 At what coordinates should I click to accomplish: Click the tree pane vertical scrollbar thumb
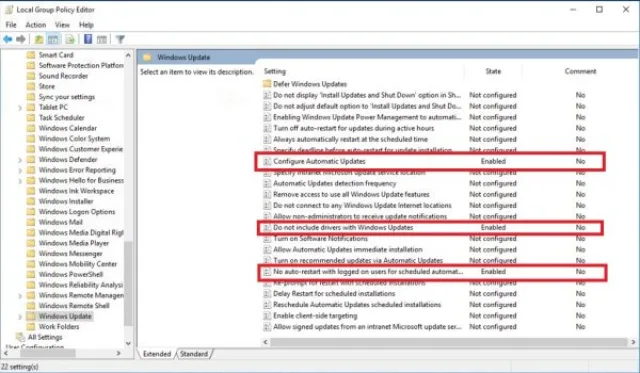pos(128,283)
